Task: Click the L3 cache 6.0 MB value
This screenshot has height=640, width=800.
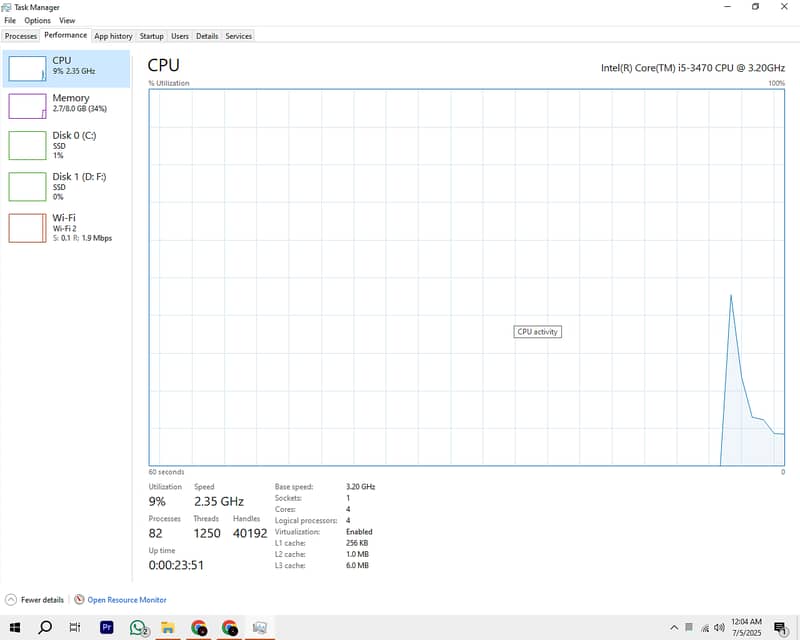Action: [357, 565]
